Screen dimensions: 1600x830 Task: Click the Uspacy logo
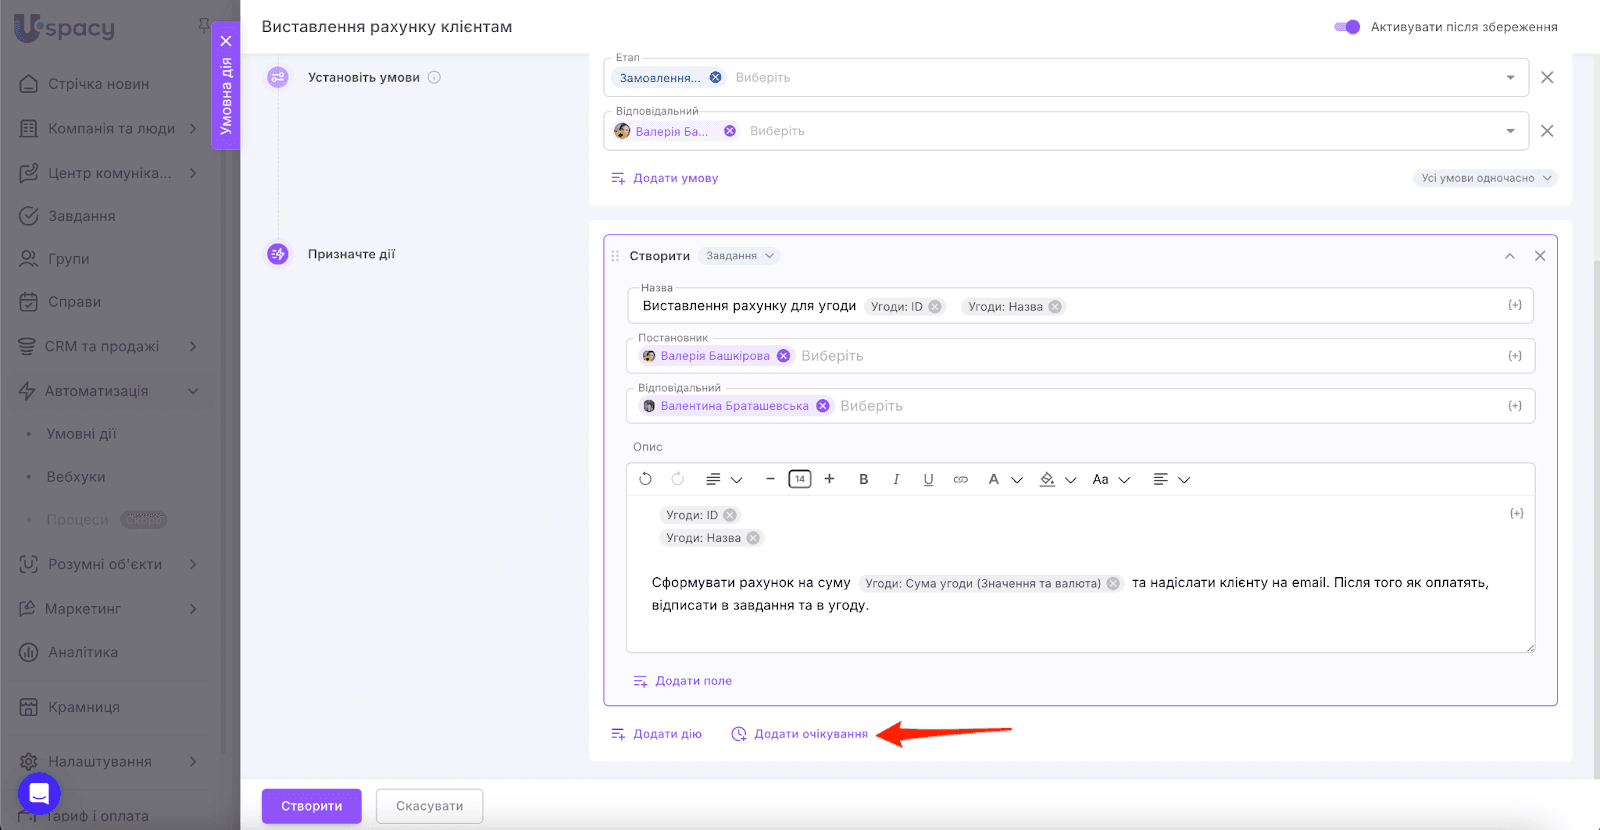65,28
